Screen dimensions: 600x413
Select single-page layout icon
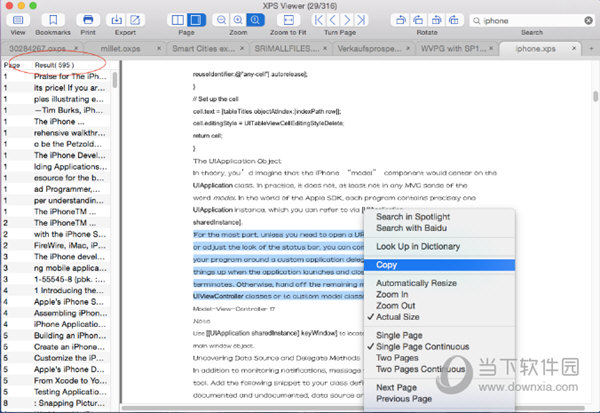point(196,20)
